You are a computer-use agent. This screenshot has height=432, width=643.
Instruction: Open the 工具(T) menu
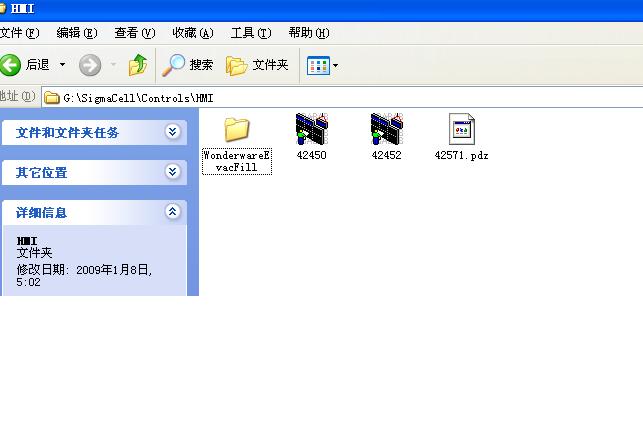click(250, 33)
